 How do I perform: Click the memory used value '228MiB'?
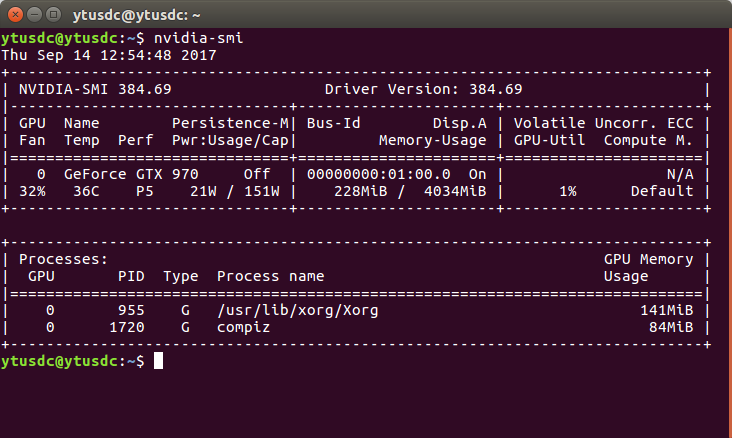coord(361,191)
